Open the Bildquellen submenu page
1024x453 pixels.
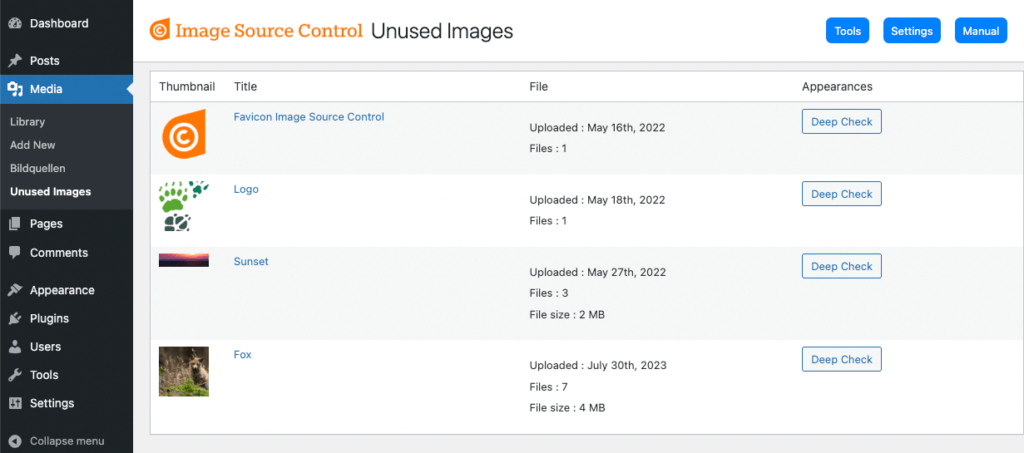click(x=38, y=168)
